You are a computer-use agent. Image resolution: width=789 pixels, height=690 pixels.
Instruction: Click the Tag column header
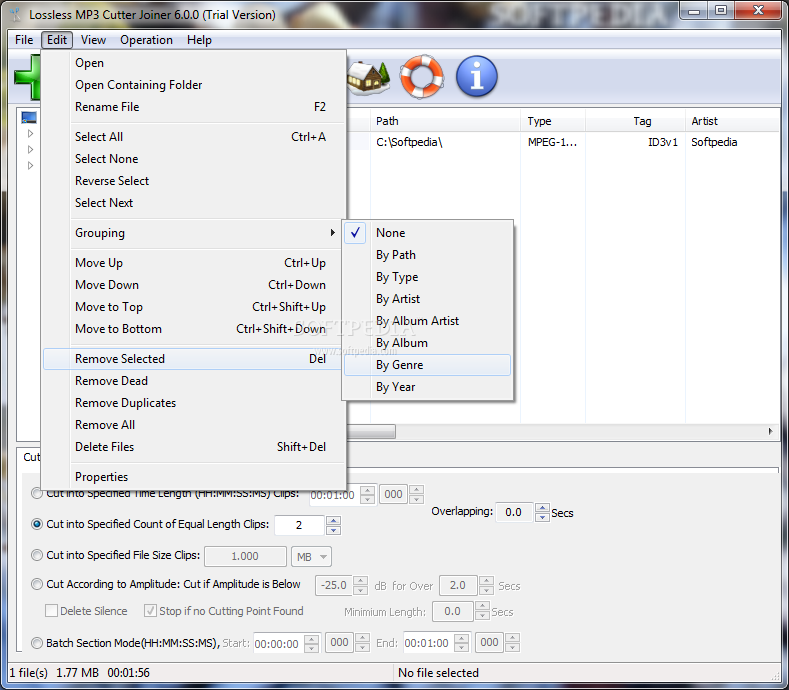pos(636,121)
